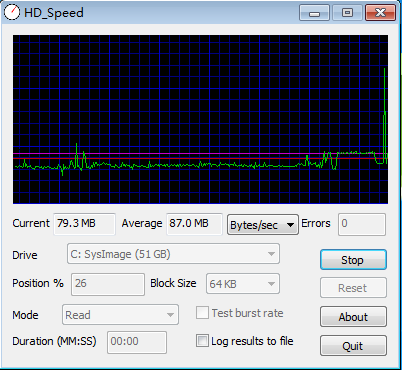The width and height of the screenshot is (402, 370).
Task: Click the Errors count field
Action: tap(362, 224)
